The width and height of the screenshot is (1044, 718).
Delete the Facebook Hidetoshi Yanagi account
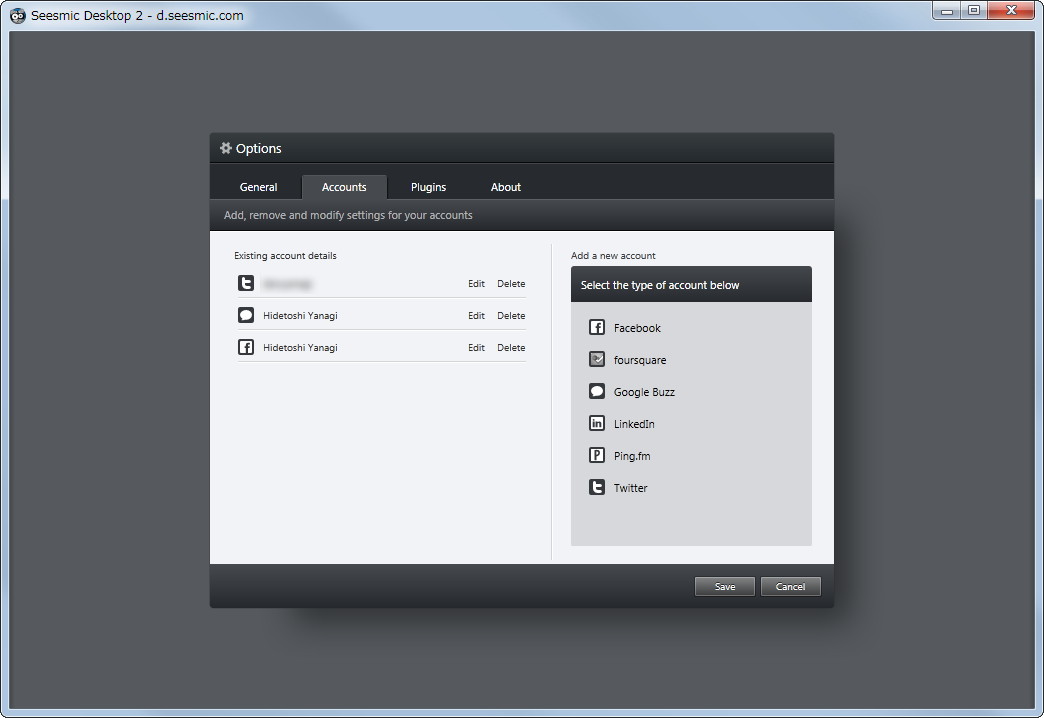pos(511,348)
